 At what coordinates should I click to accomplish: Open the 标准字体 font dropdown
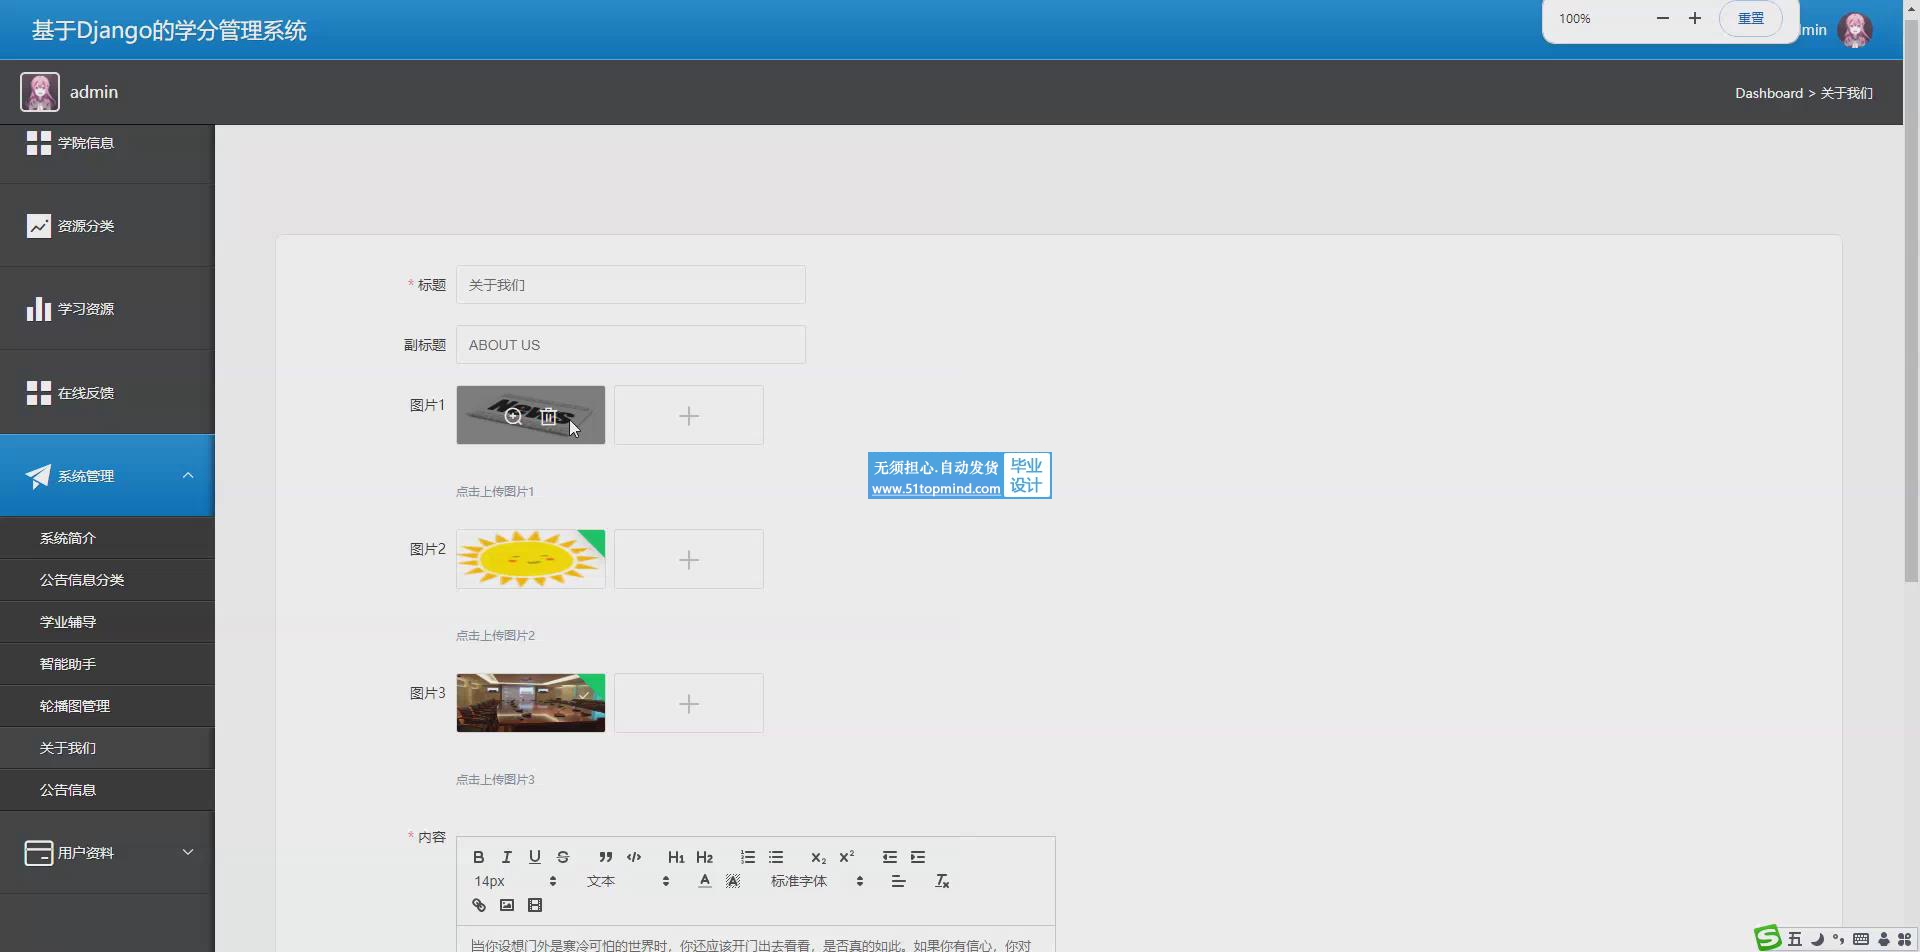(x=817, y=881)
